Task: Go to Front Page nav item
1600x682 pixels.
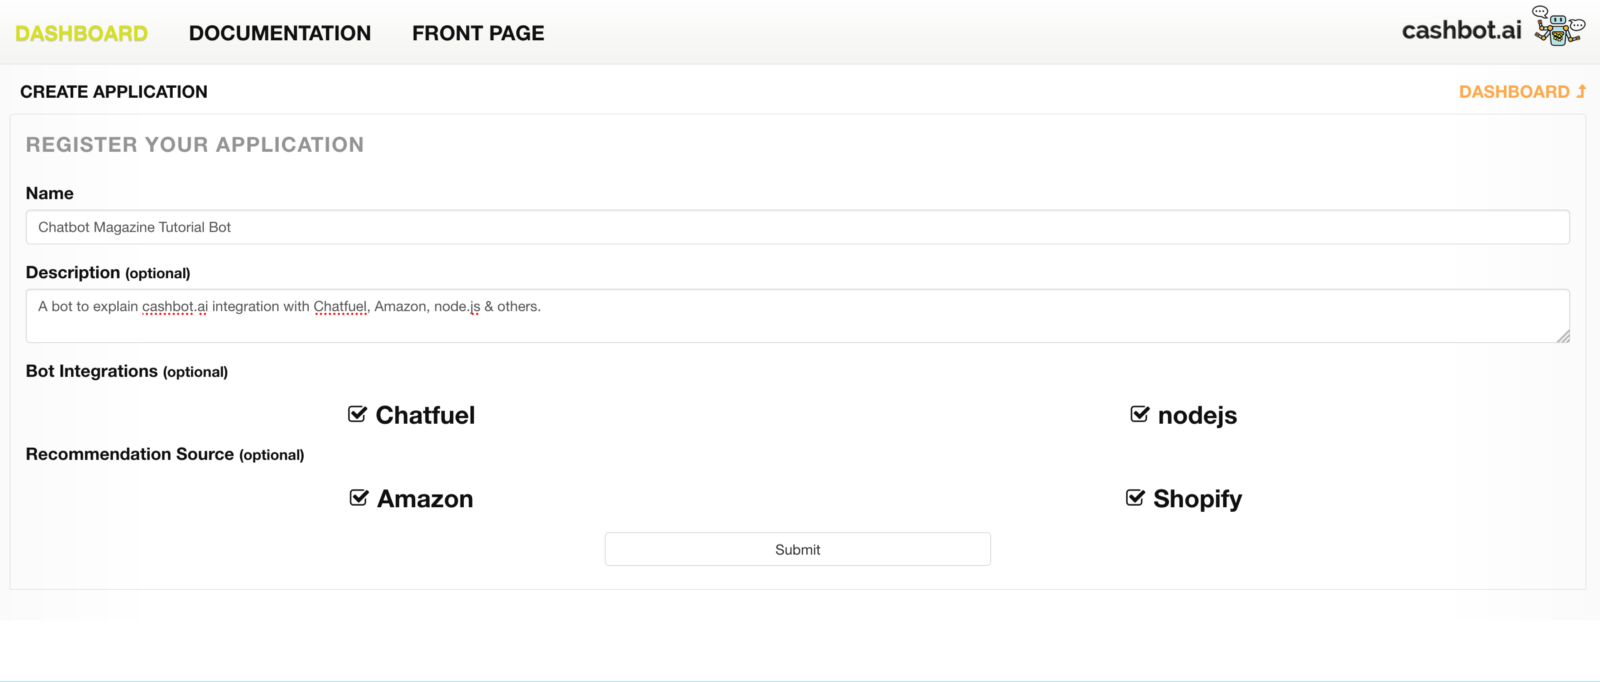Action: point(478,33)
